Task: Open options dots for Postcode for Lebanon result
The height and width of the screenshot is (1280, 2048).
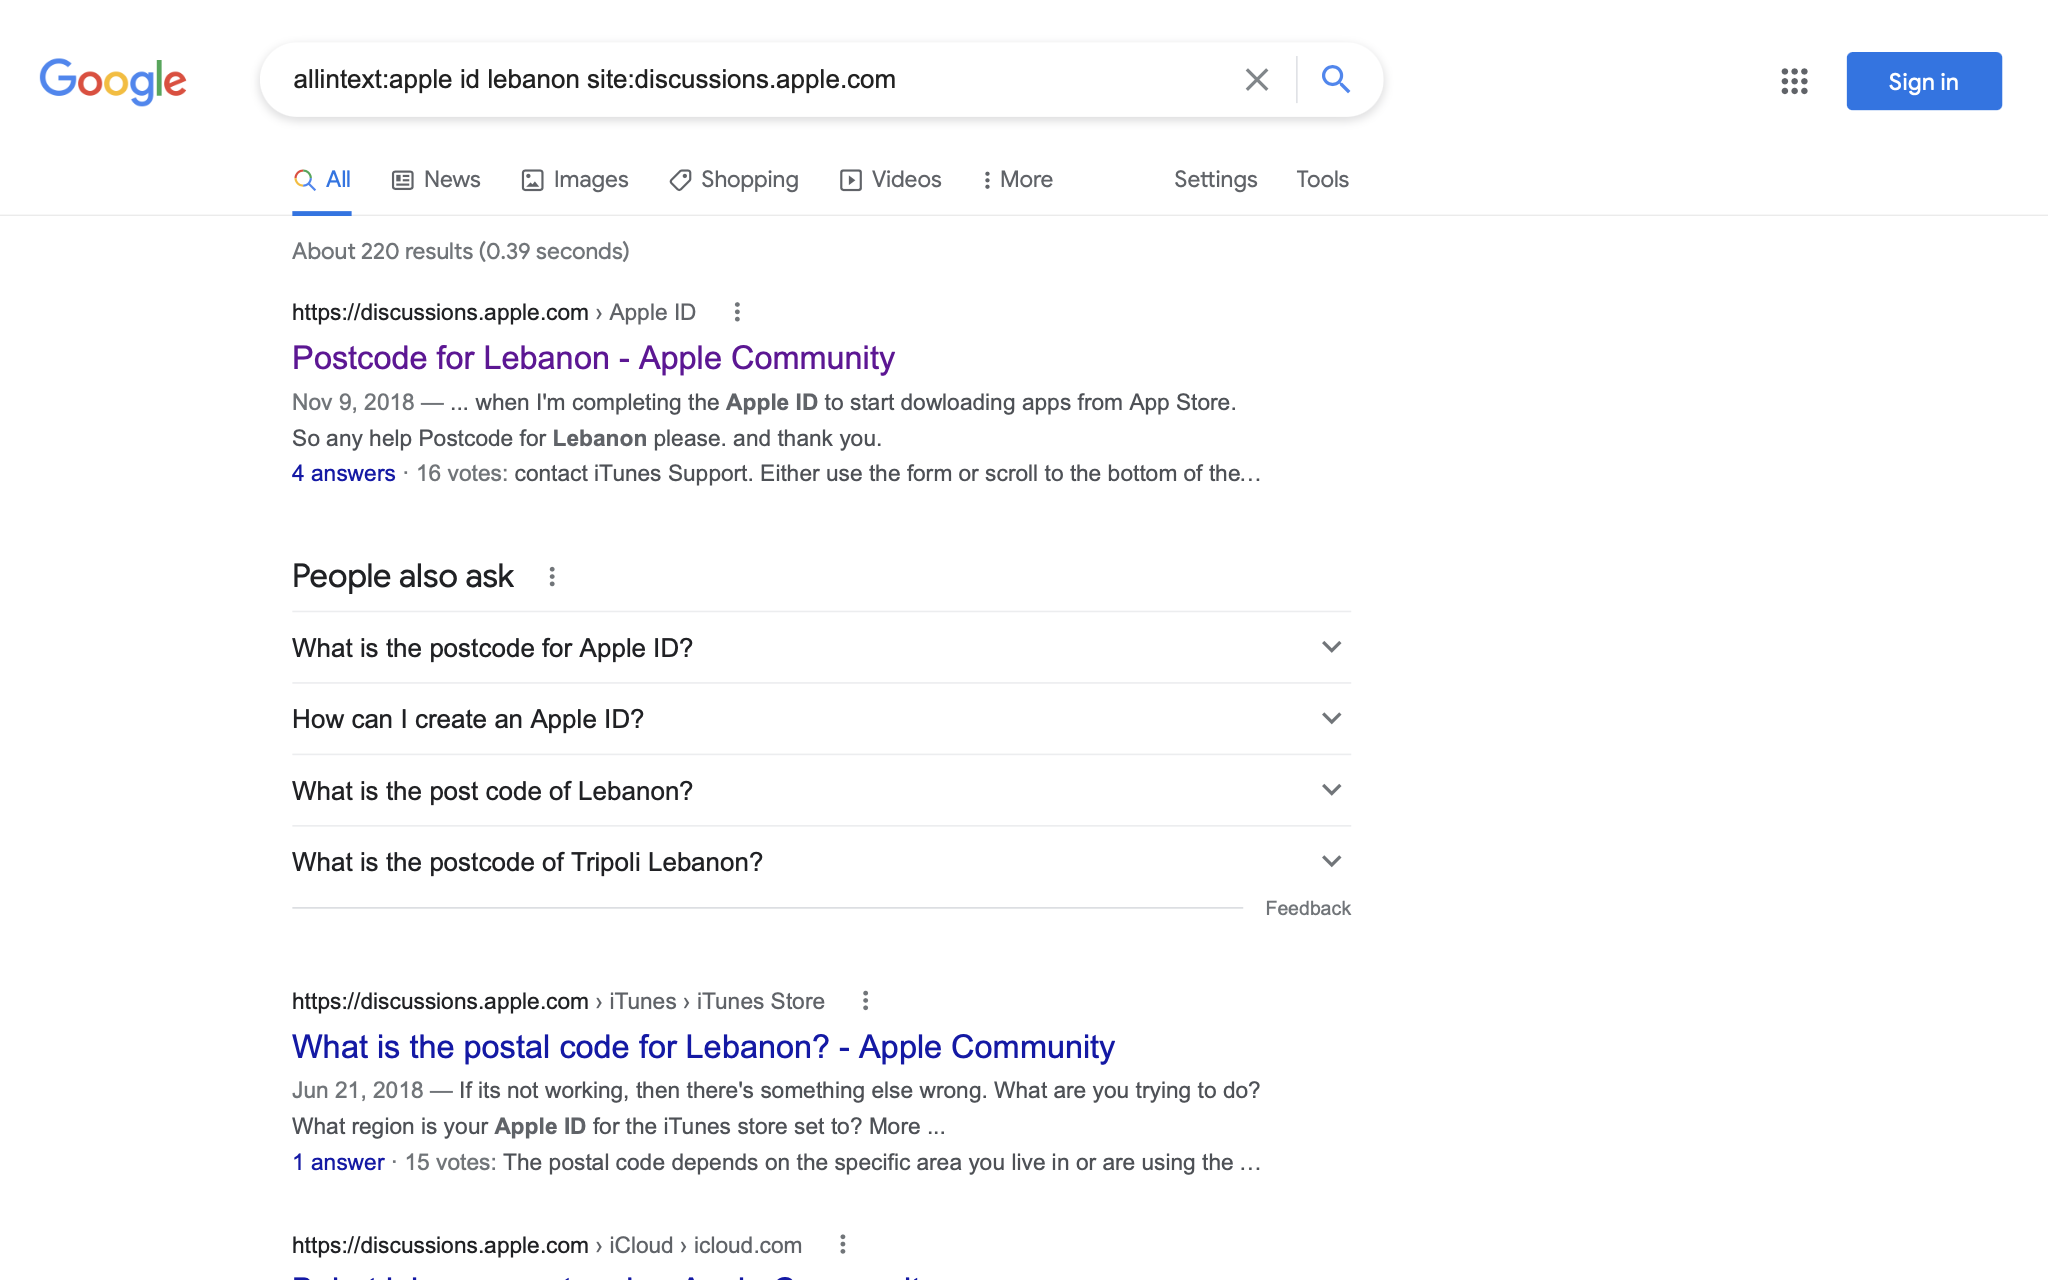Action: pyautogui.click(x=737, y=312)
